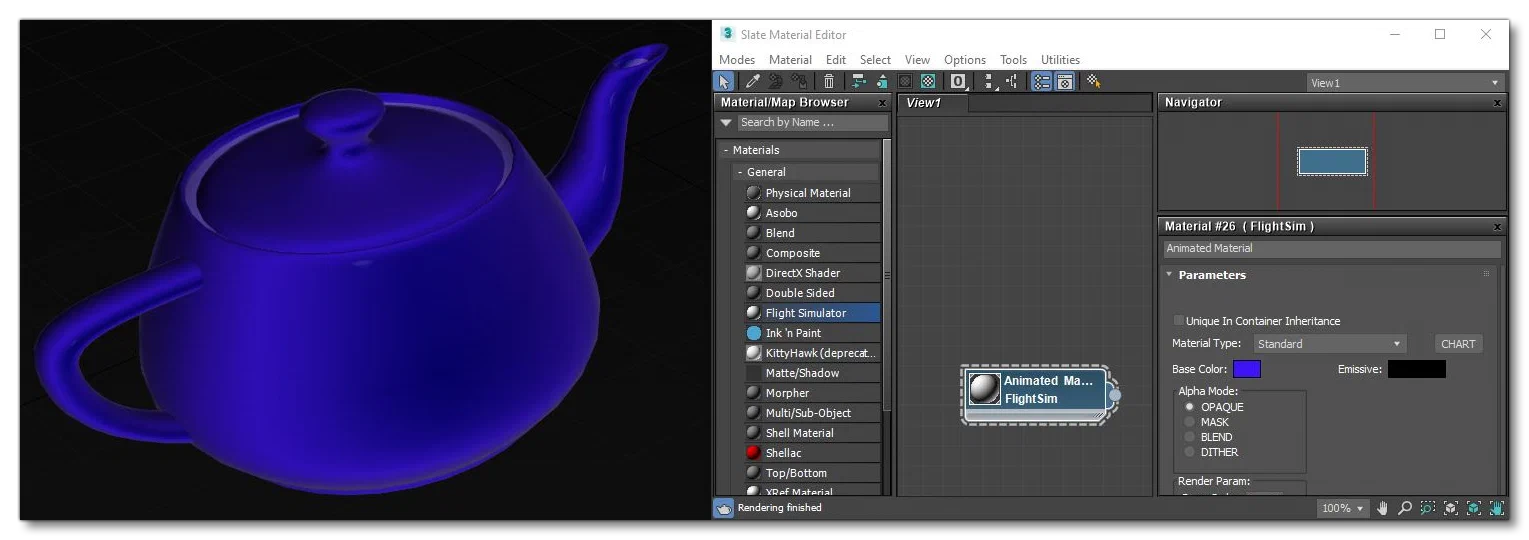Select the DITHER alpha mode
1529x540 pixels.
(1189, 452)
